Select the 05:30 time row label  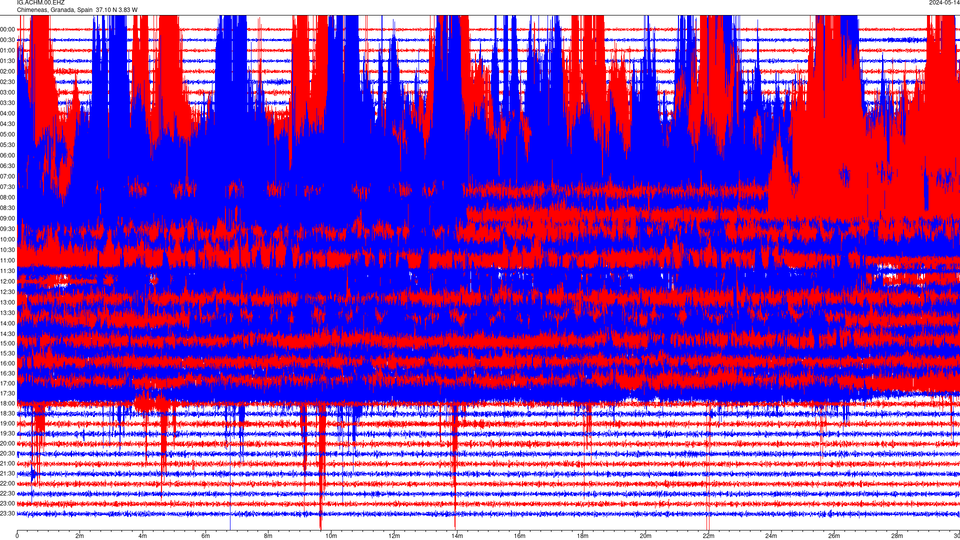coord(7,144)
